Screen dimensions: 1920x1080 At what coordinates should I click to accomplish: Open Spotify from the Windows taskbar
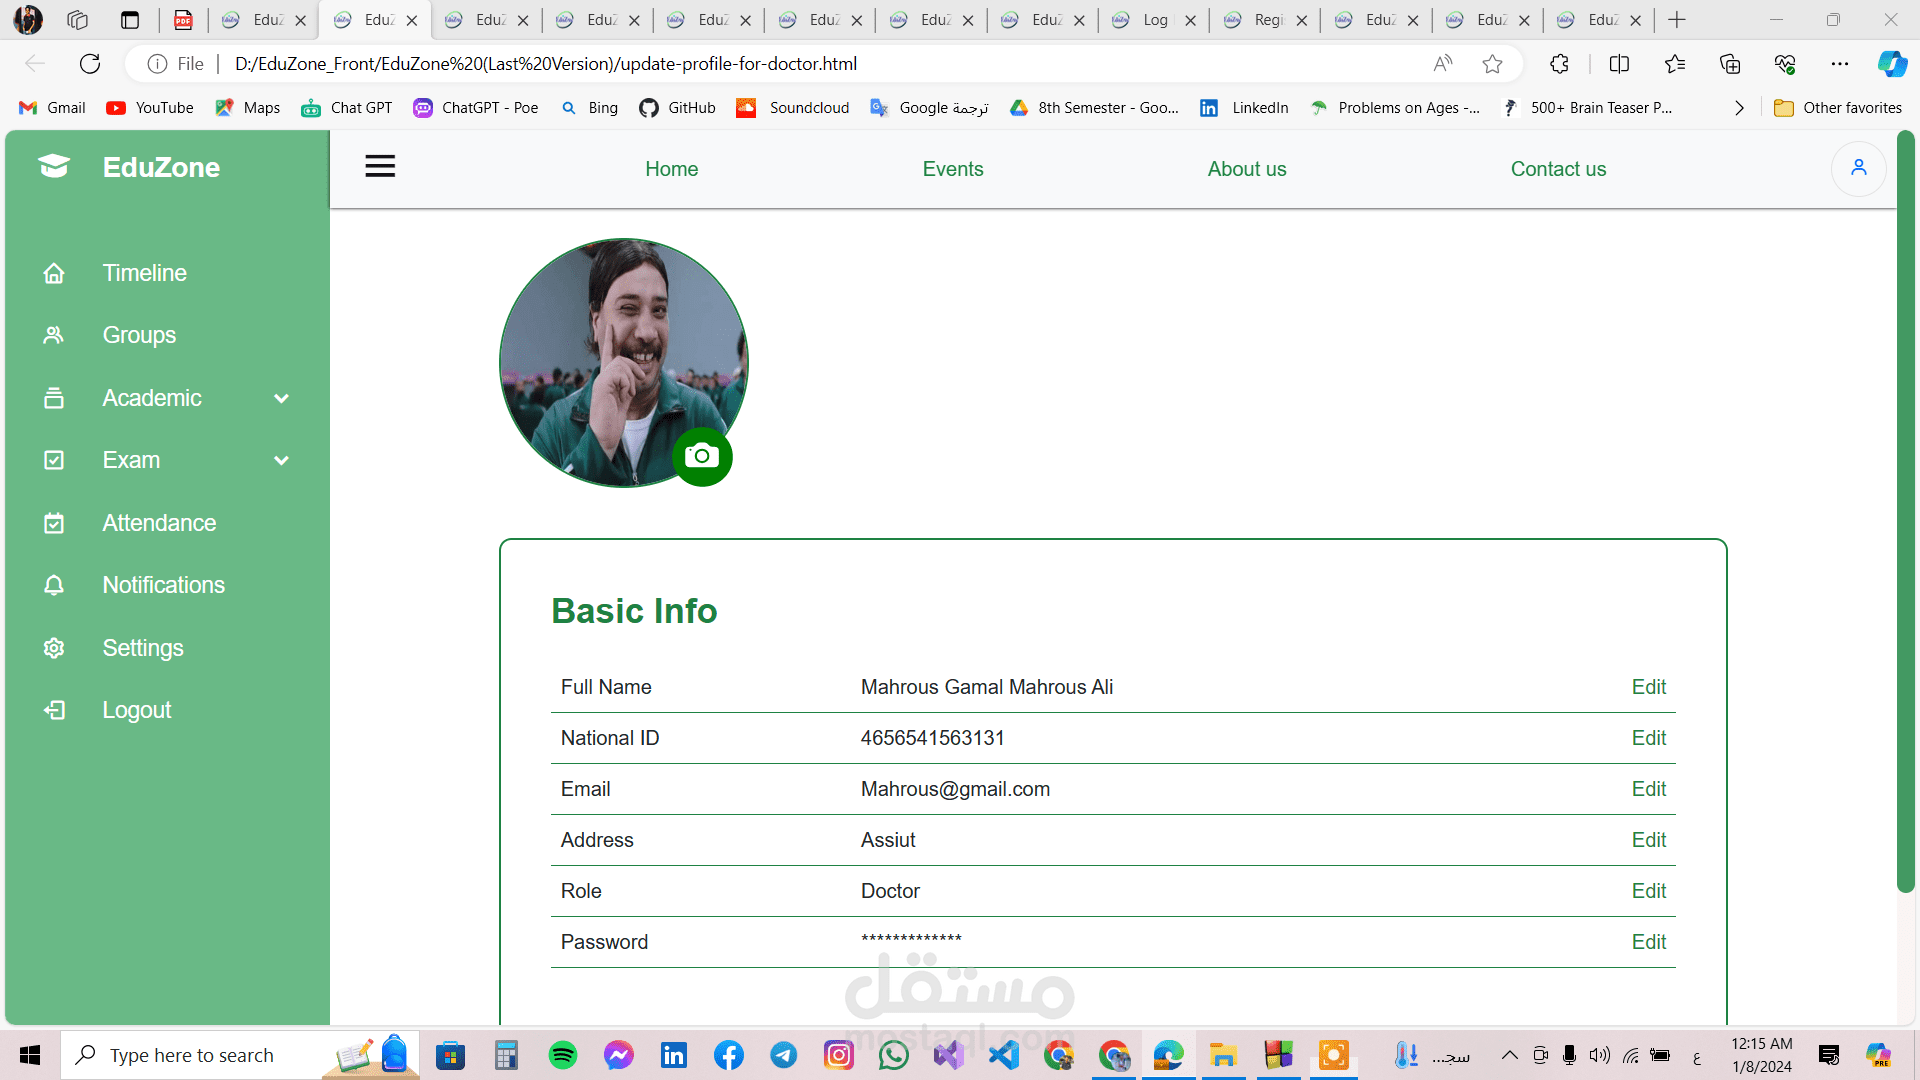(563, 1055)
